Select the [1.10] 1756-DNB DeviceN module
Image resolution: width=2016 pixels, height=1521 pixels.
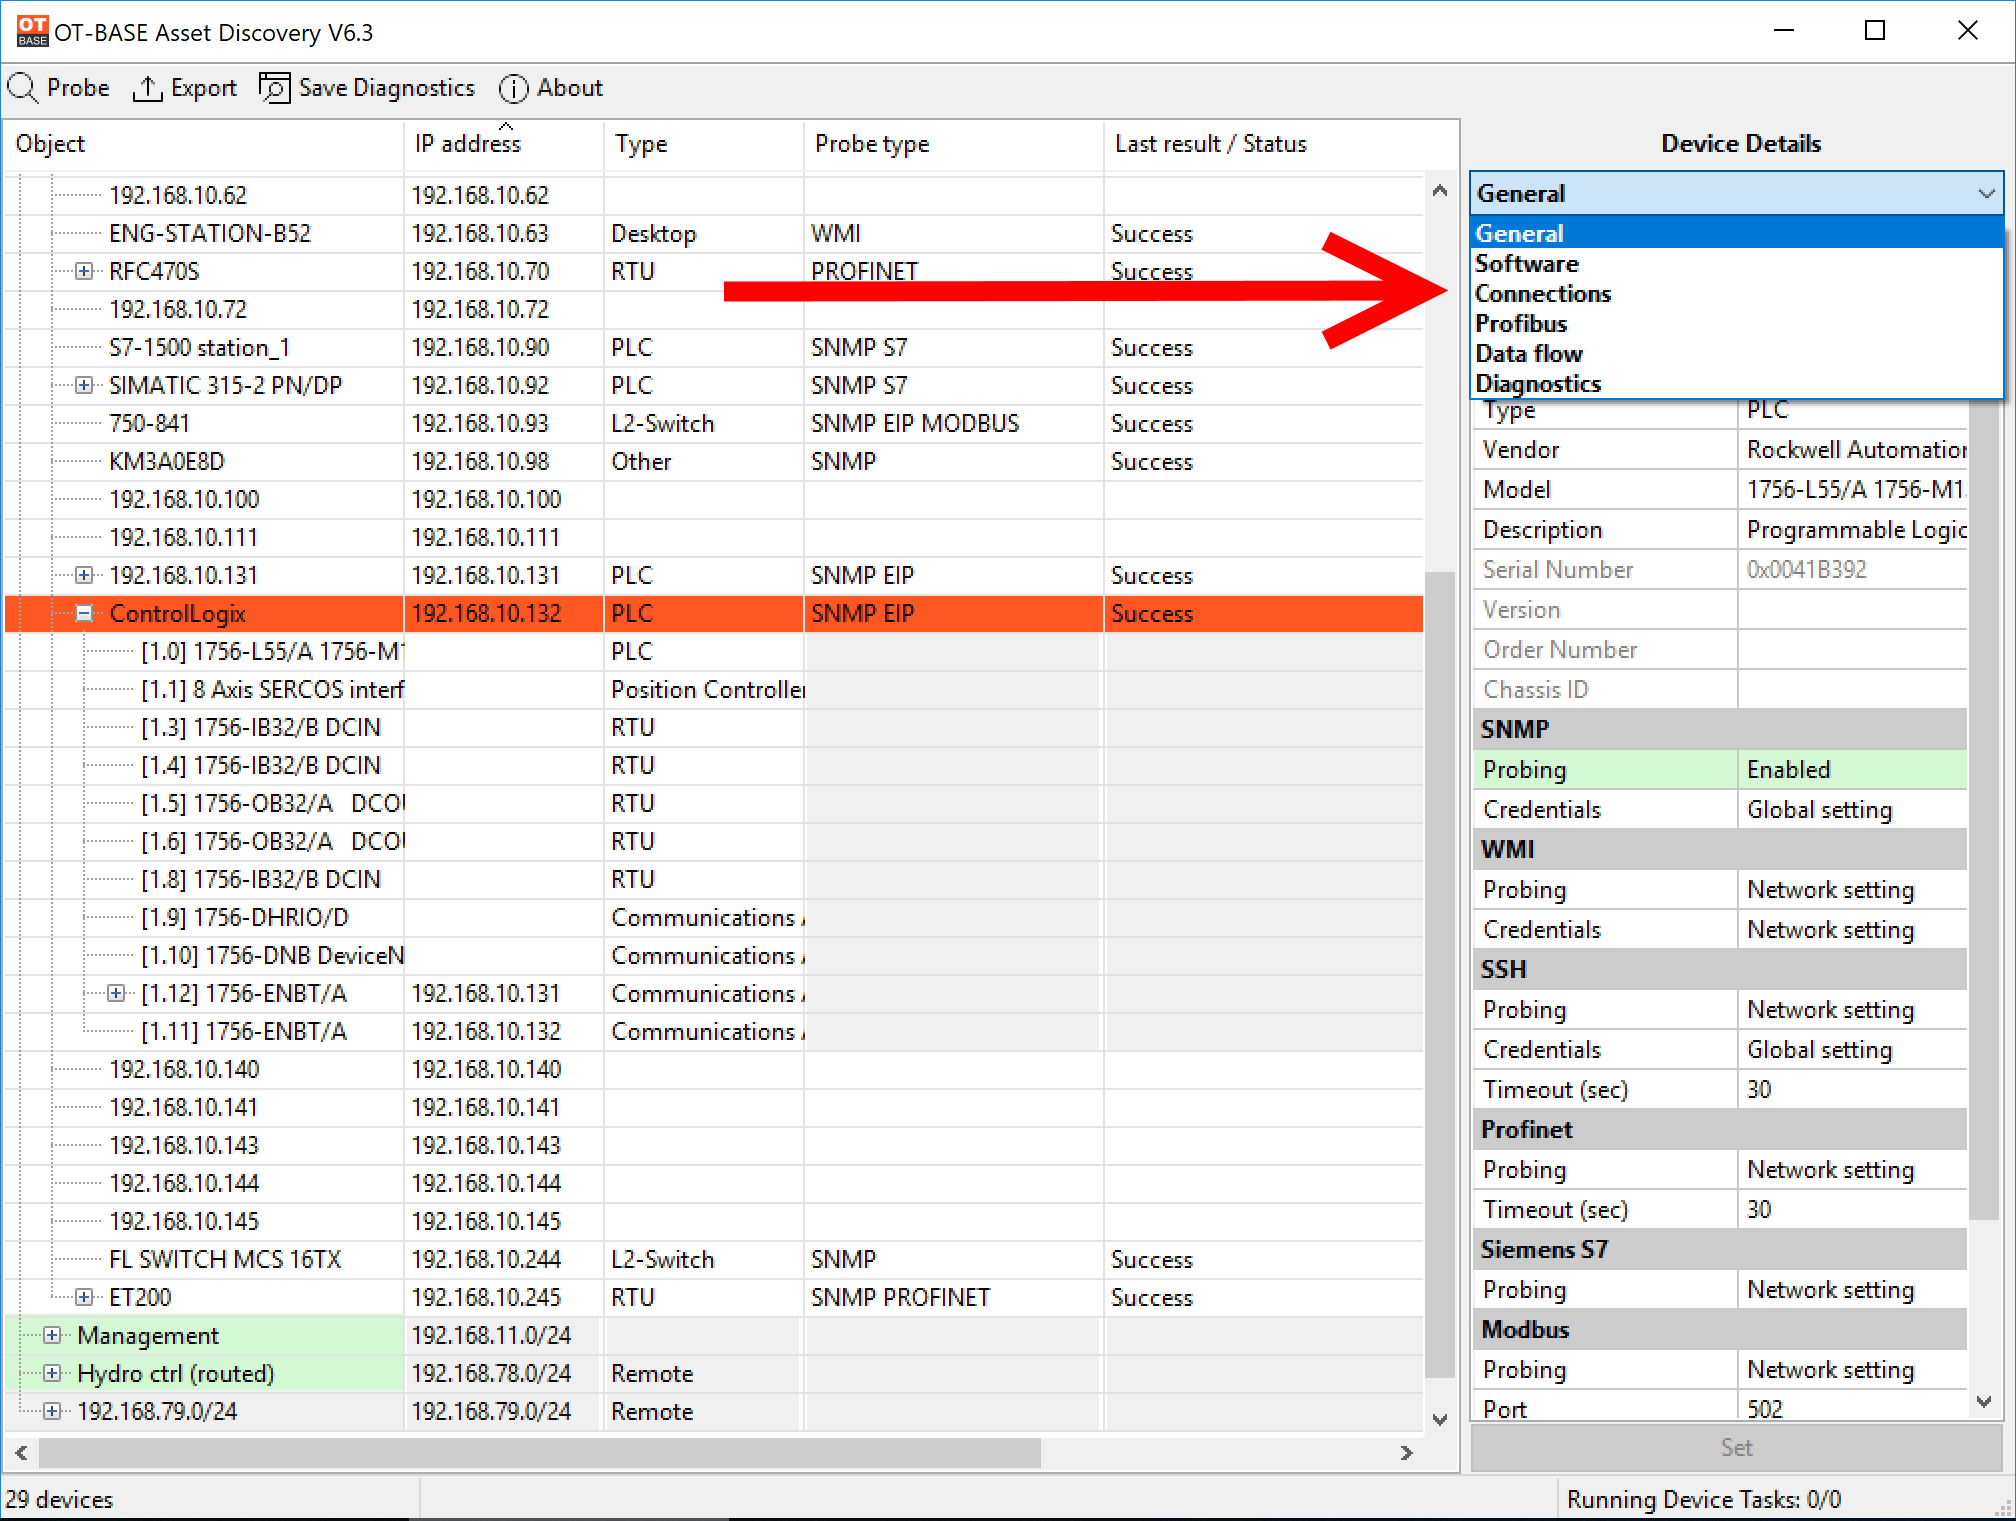pyautogui.click(x=714, y=955)
